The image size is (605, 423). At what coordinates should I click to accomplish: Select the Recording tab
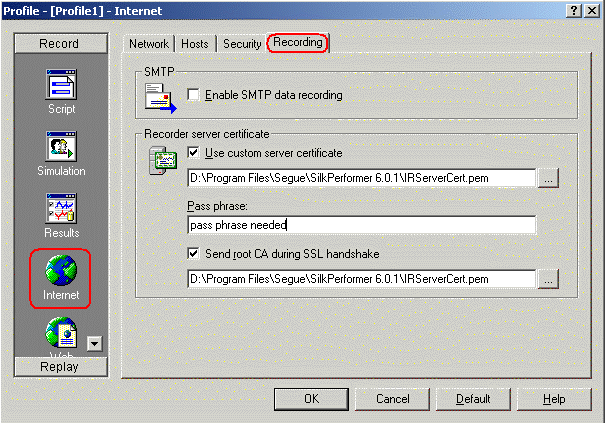coord(298,42)
